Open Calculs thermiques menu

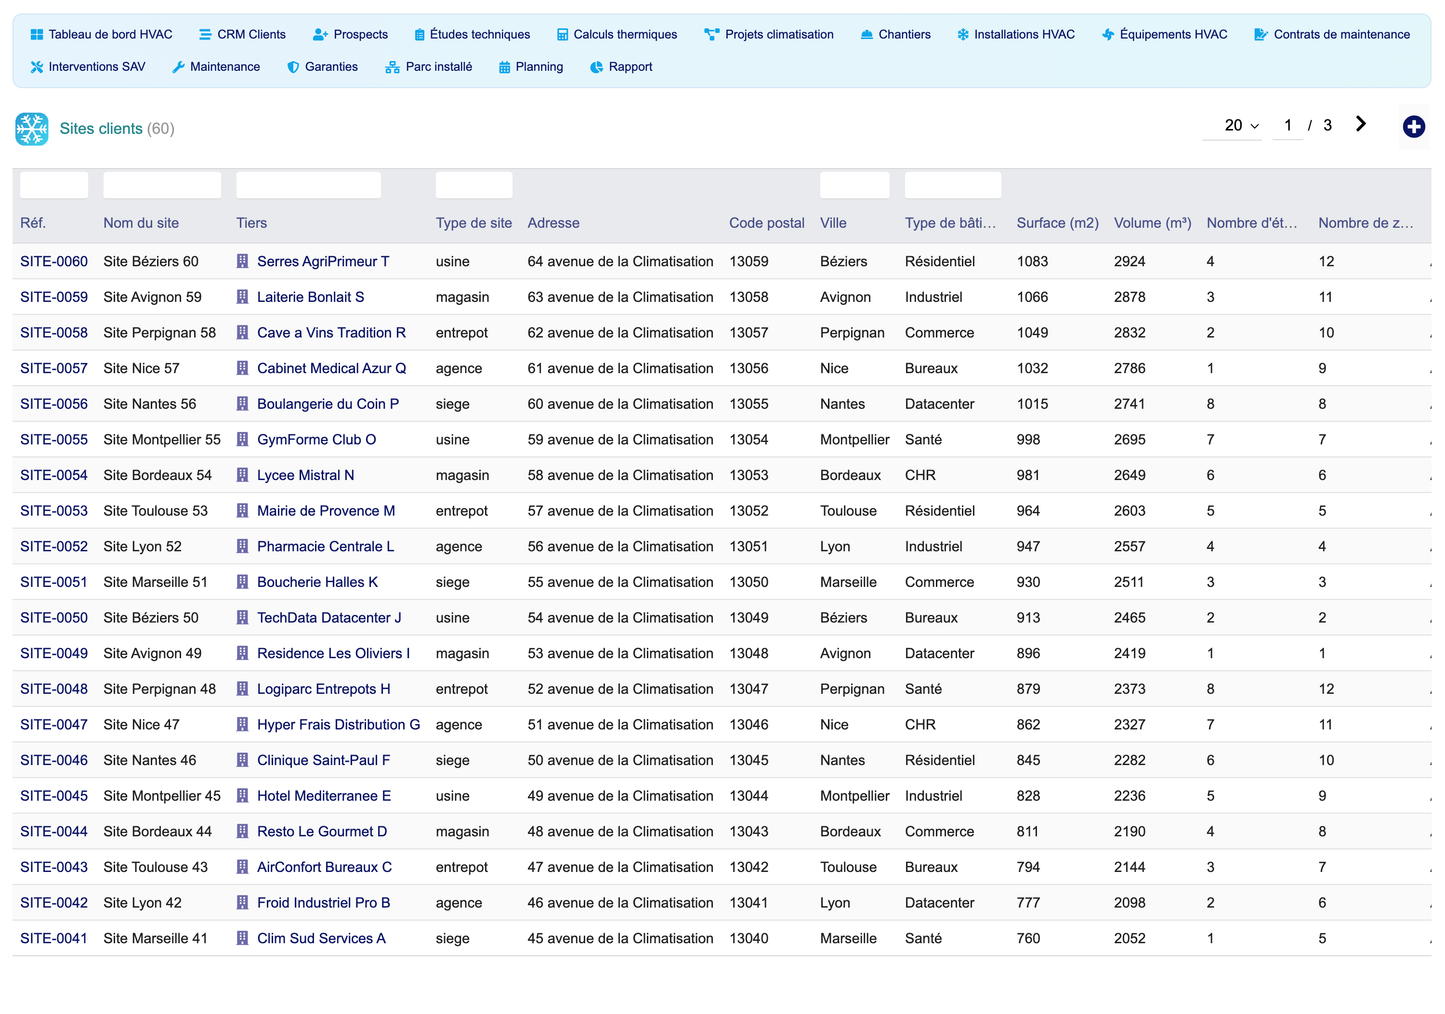coord(617,34)
